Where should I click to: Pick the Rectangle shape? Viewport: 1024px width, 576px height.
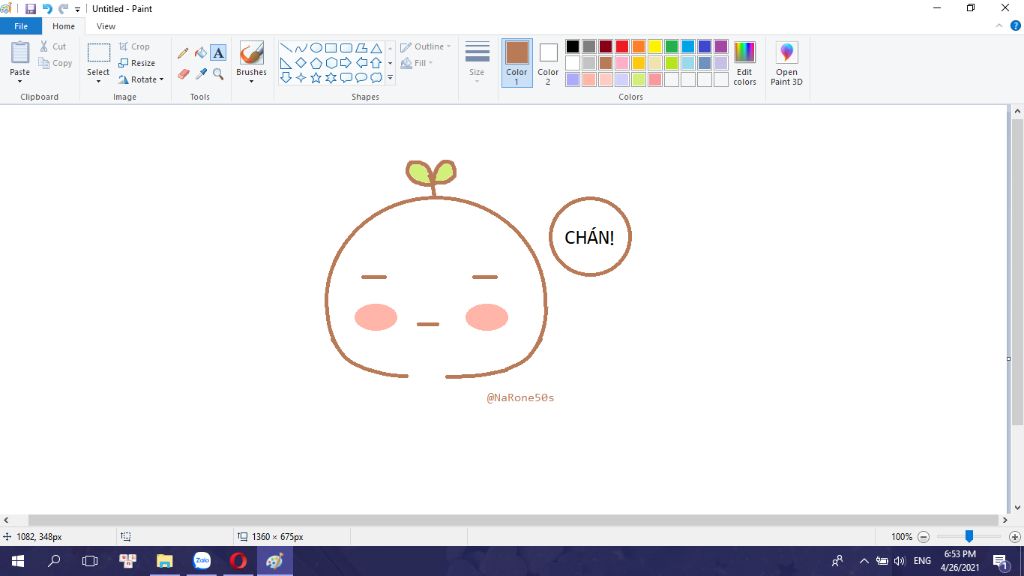pos(330,48)
